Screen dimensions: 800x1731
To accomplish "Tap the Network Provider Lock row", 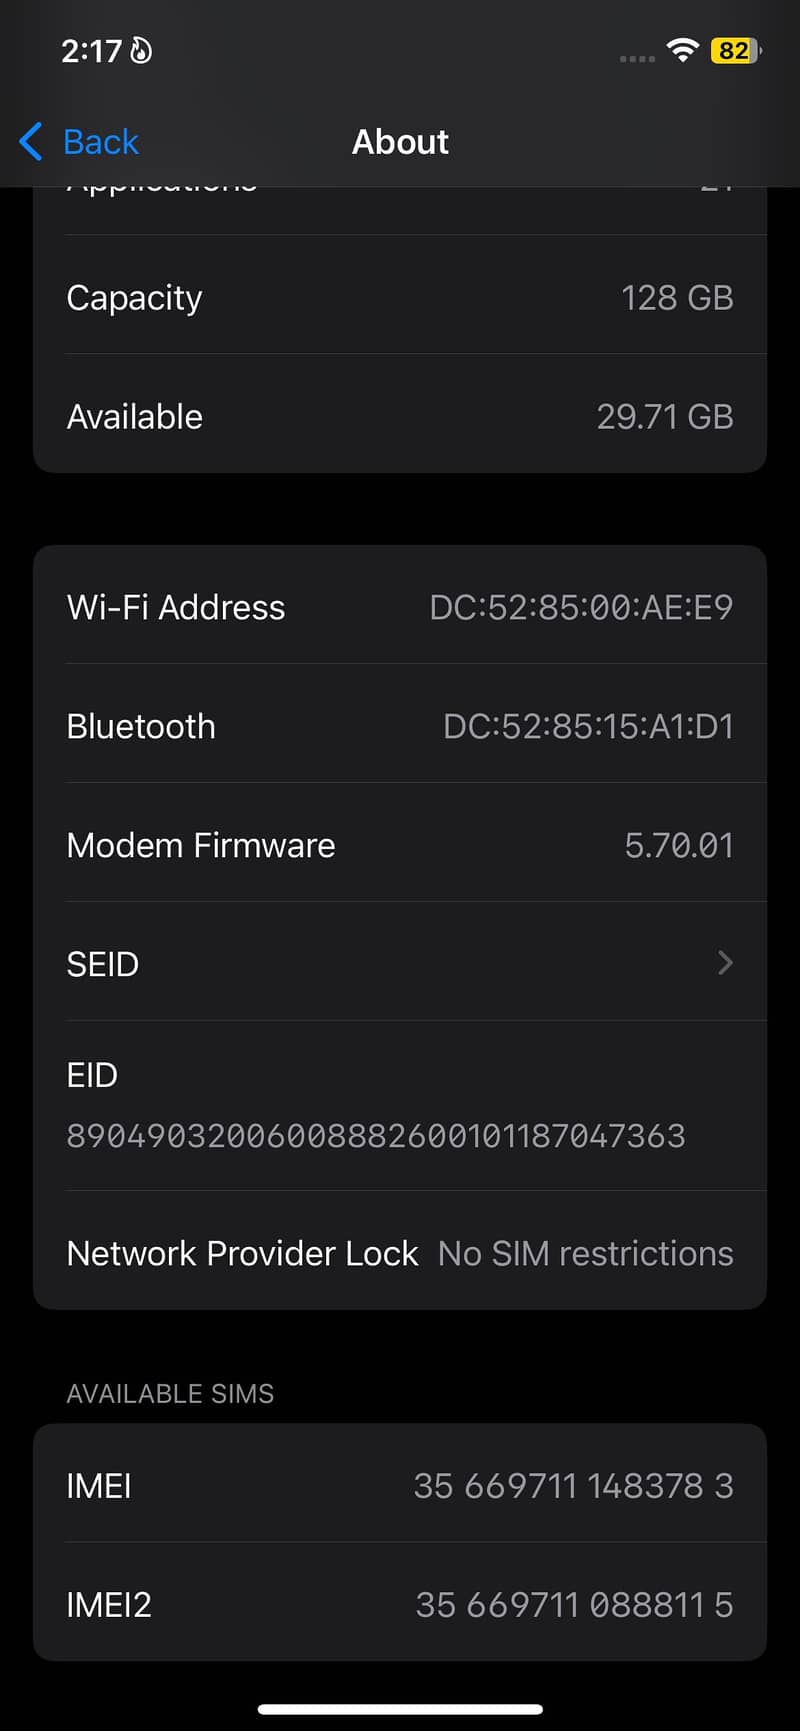I will (x=400, y=1253).
